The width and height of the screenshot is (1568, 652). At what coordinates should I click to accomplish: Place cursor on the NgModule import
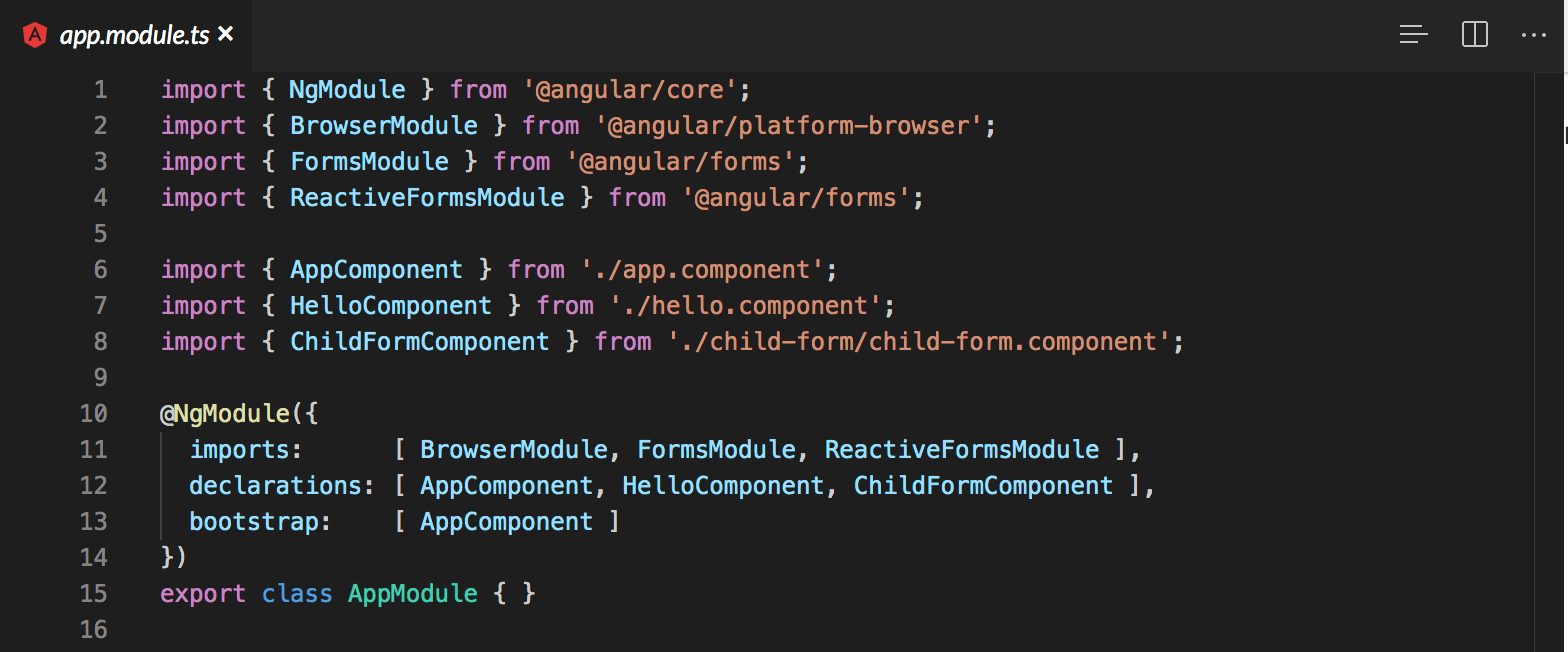tap(346, 89)
